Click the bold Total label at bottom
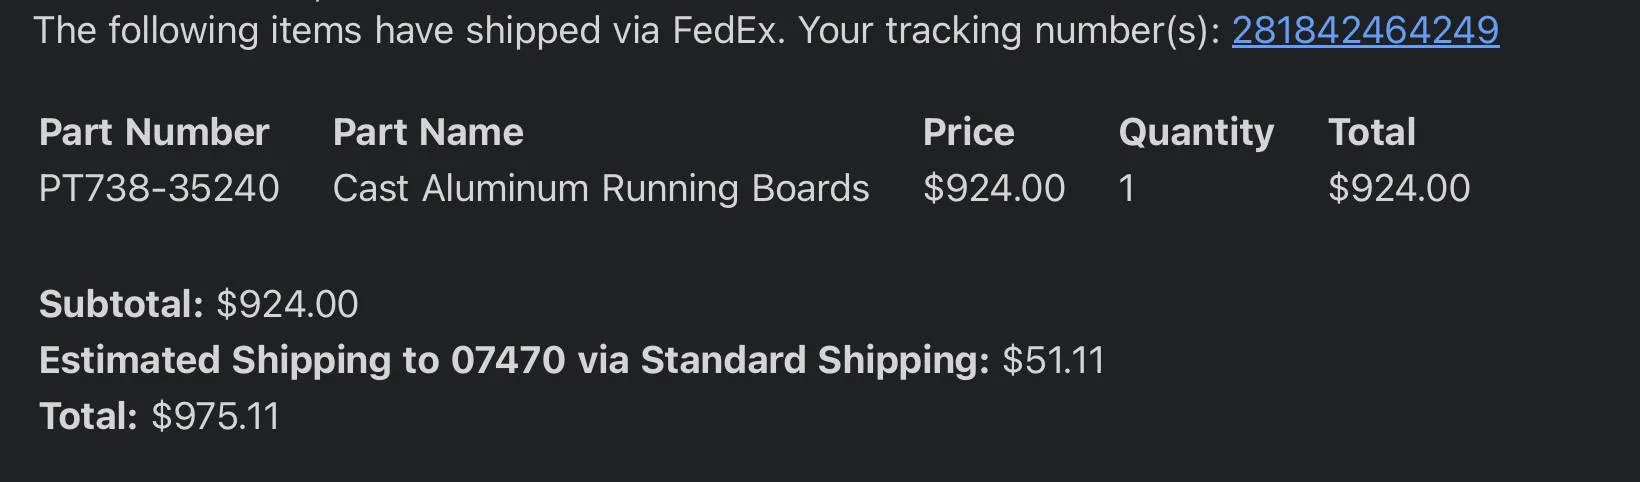 point(88,416)
